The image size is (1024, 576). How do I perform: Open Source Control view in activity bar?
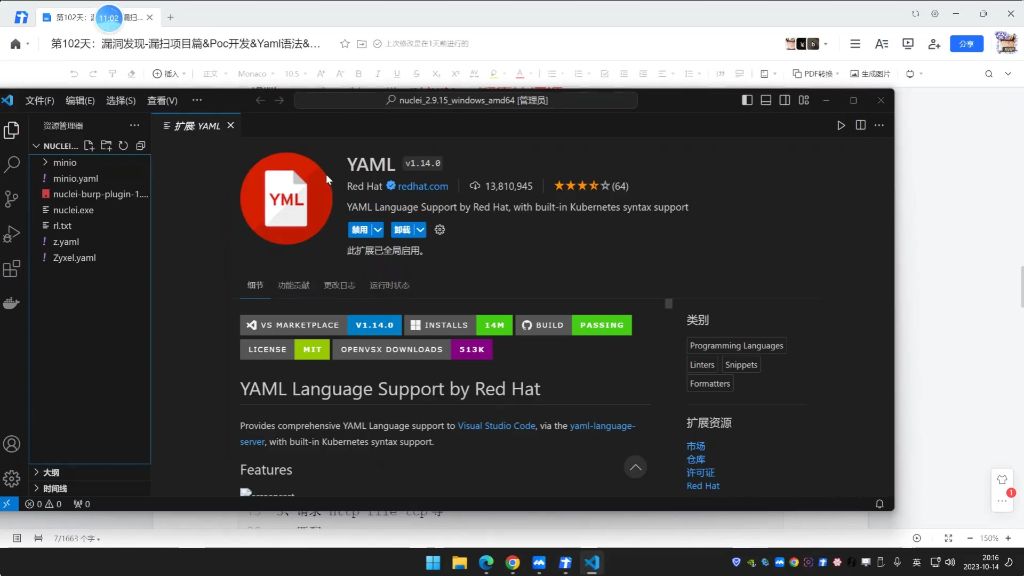[12, 199]
